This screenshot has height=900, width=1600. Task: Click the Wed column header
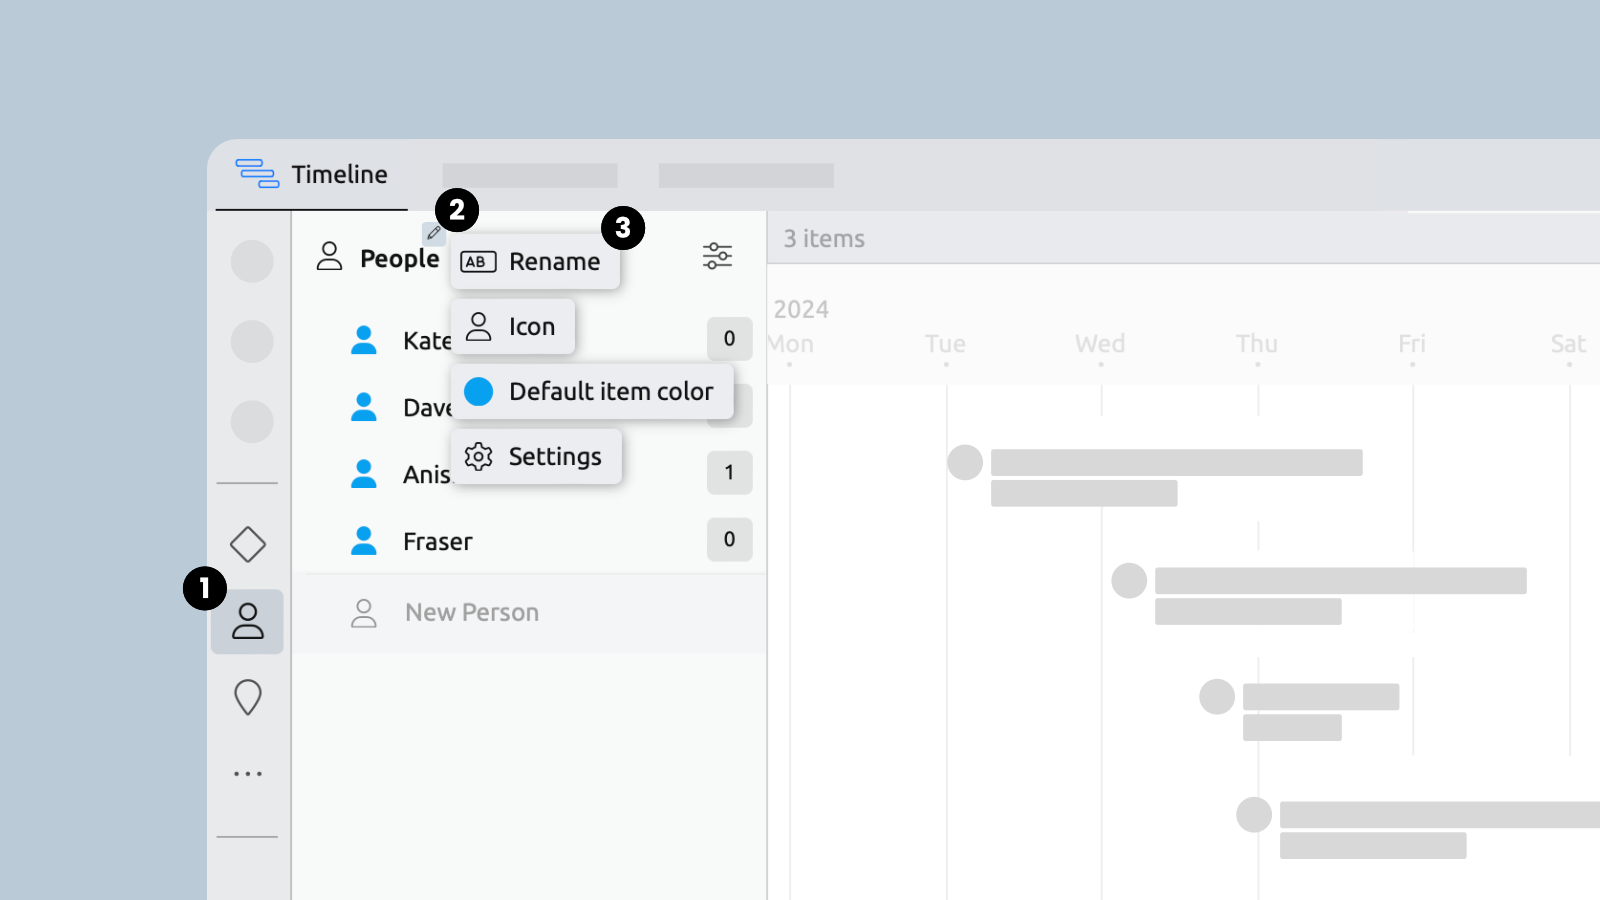(1100, 344)
